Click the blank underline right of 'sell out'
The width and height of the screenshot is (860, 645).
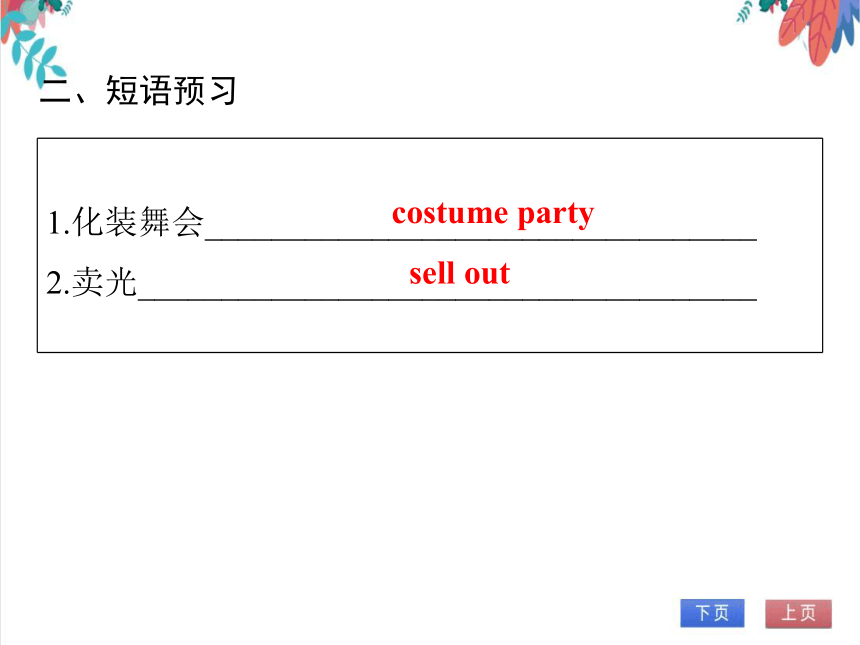click(x=634, y=298)
